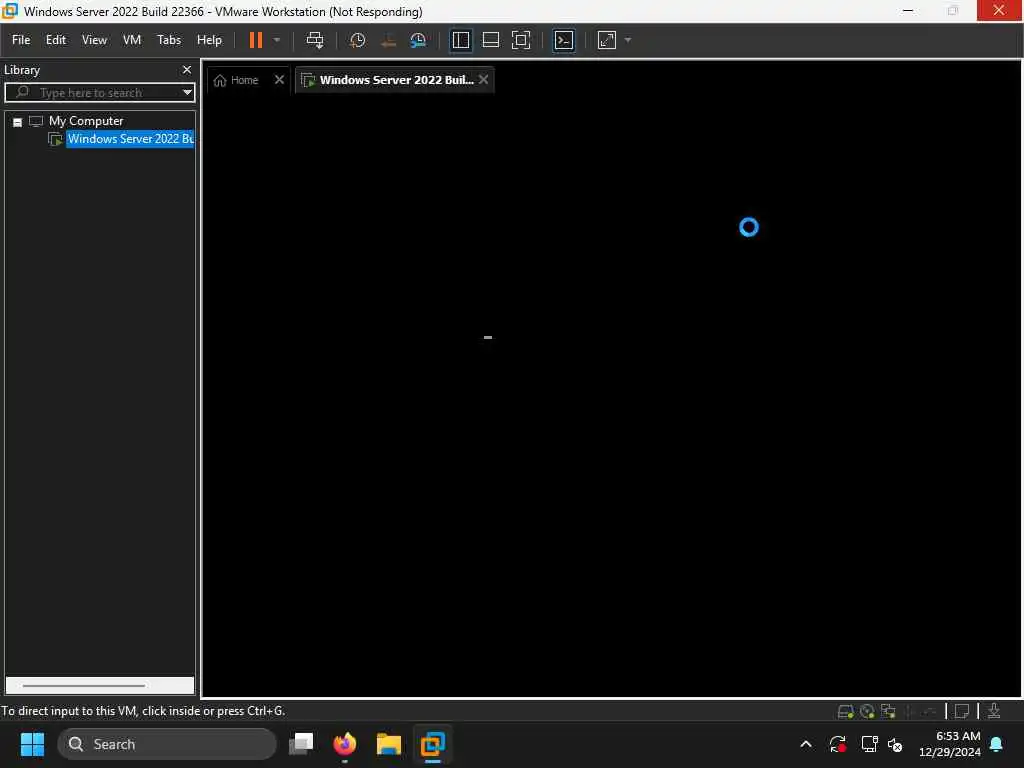This screenshot has width=1024, height=768.
Task: Open the clock showing 6:53 AM
Action: pyautogui.click(x=949, y=744)
